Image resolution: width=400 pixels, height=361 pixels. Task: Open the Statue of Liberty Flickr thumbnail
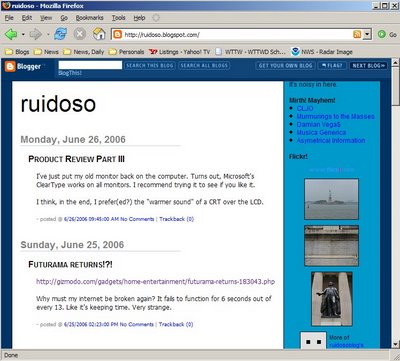(331, 199)
